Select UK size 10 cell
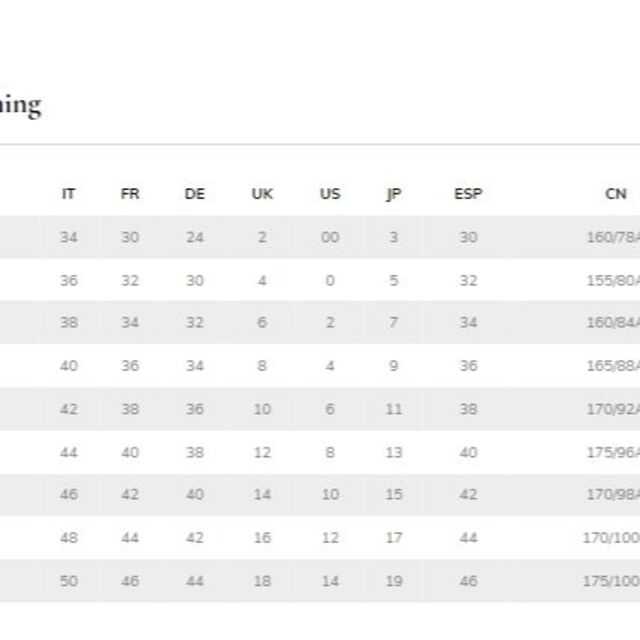The height and width of the screenshot is (640, 640). pyautogui.click(x=262, y=409)
